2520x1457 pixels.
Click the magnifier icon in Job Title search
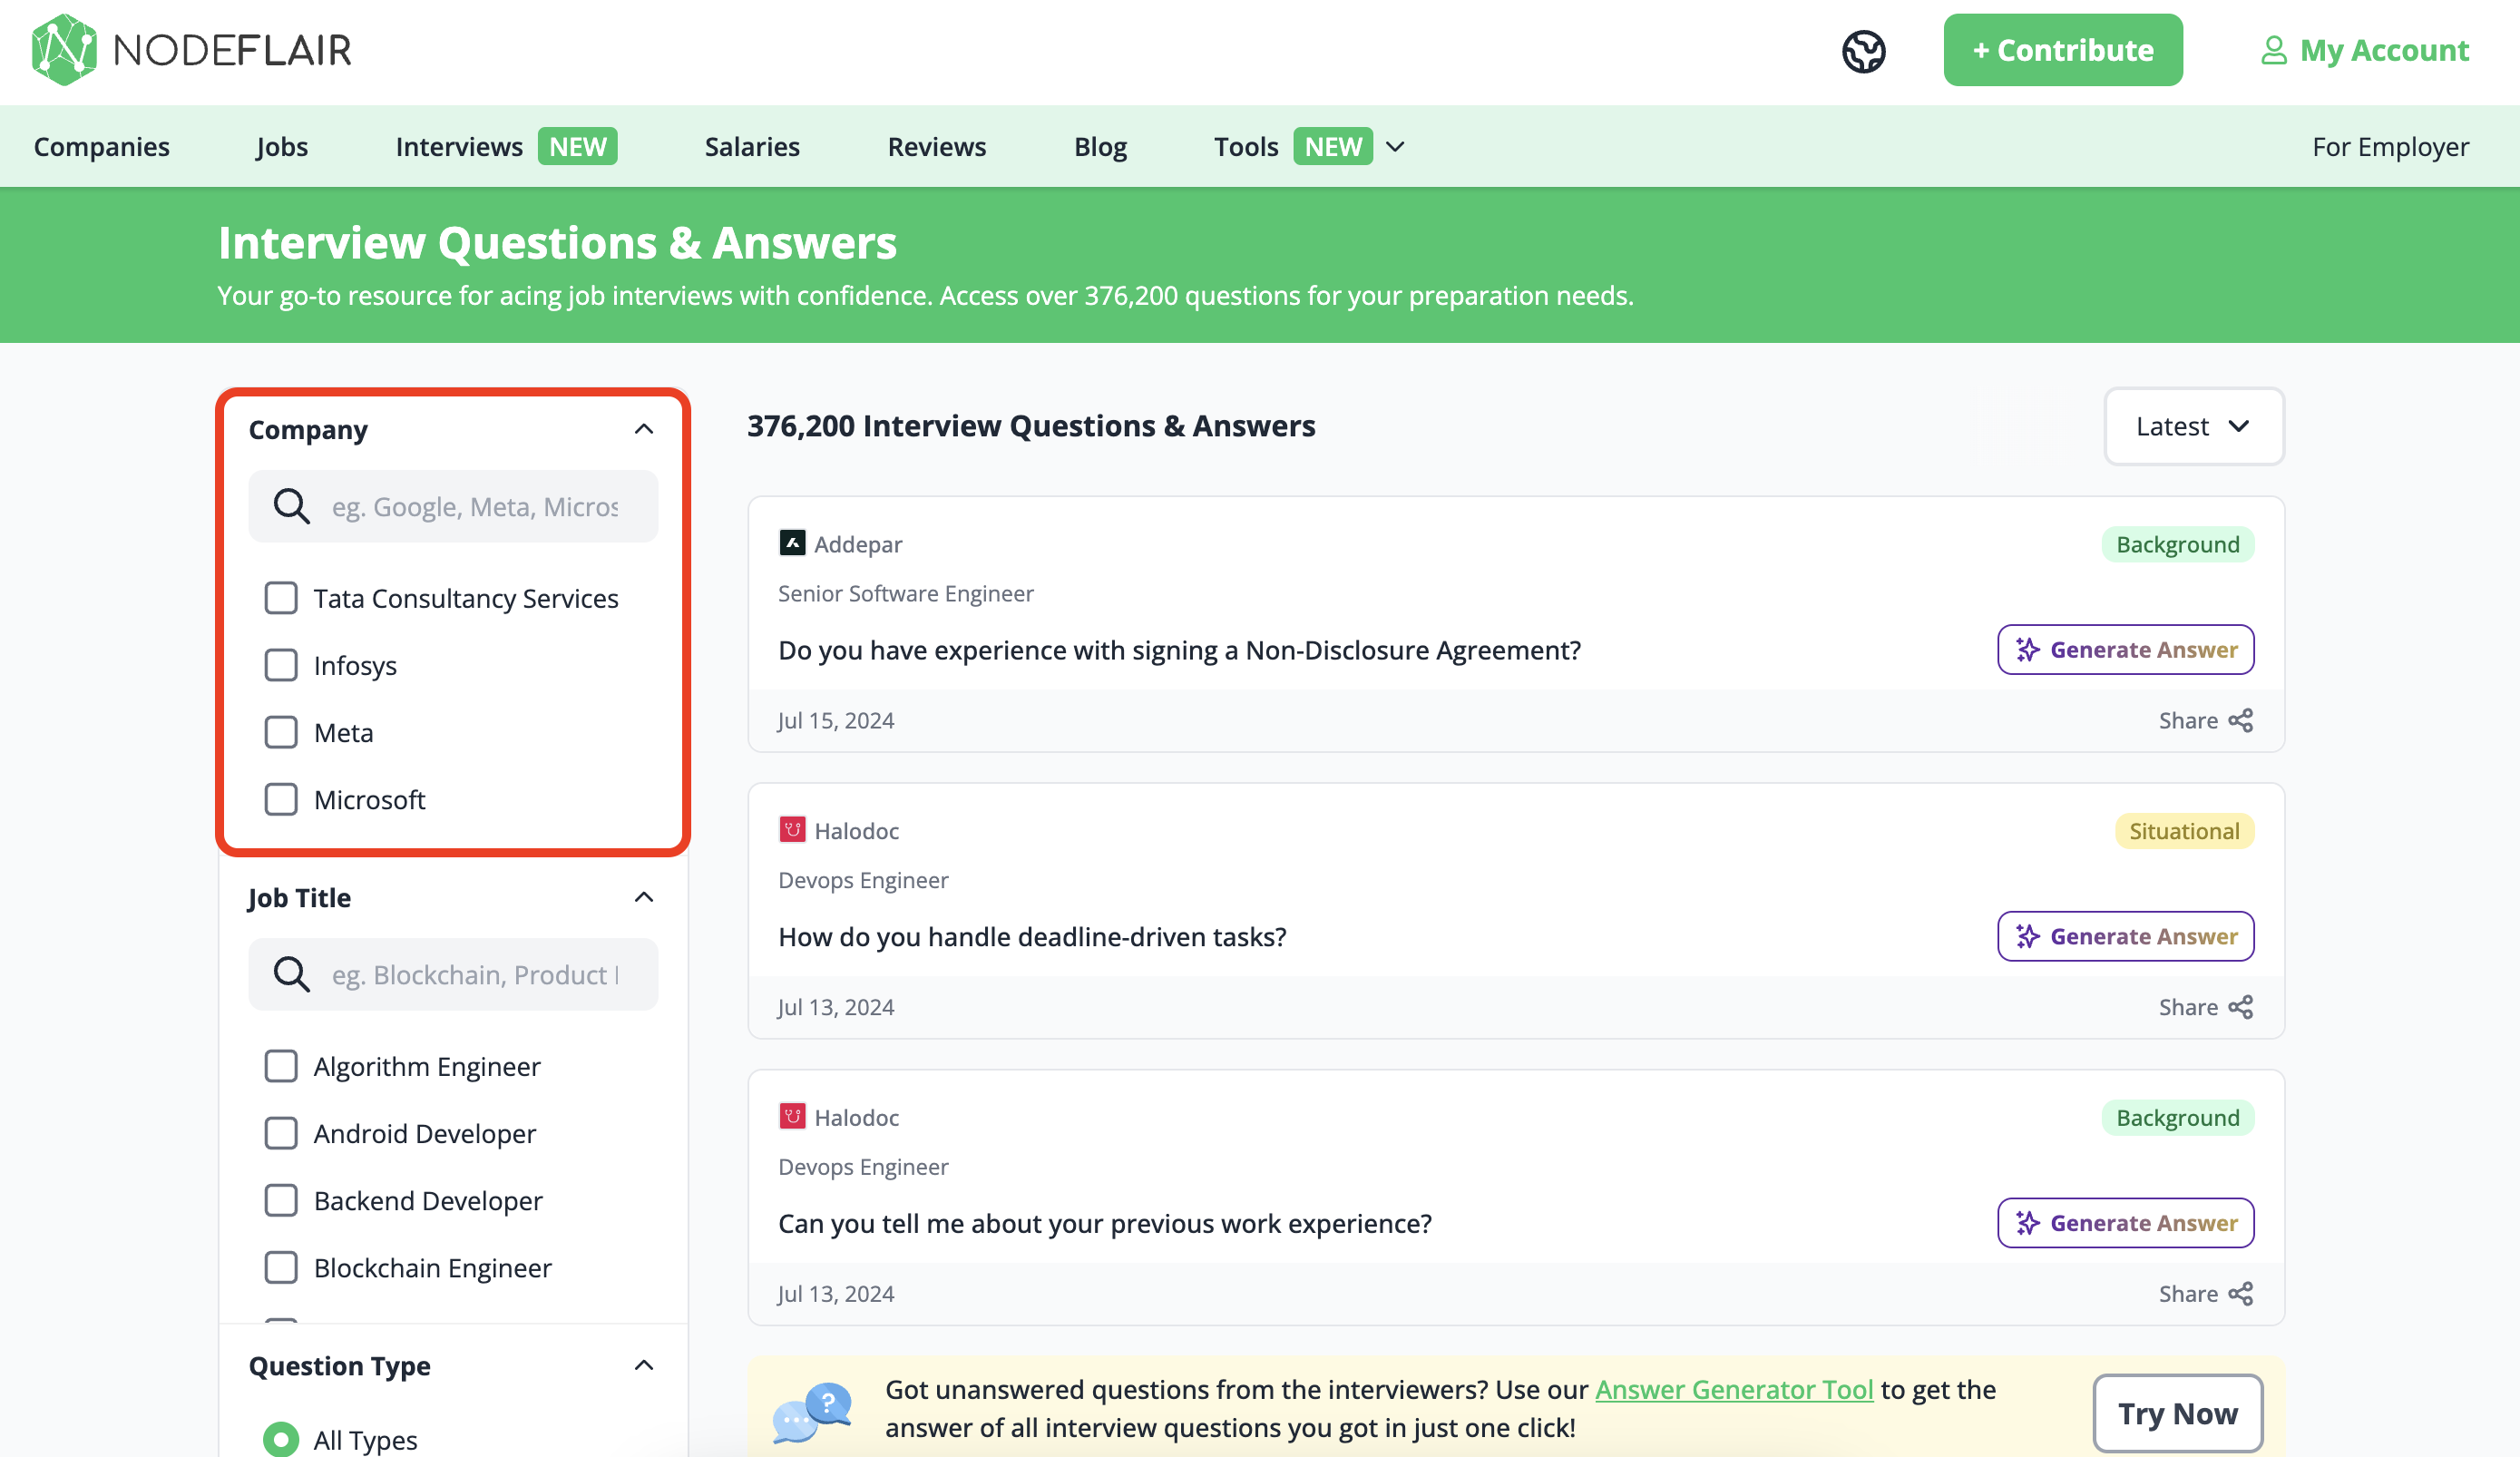point(292,974)
